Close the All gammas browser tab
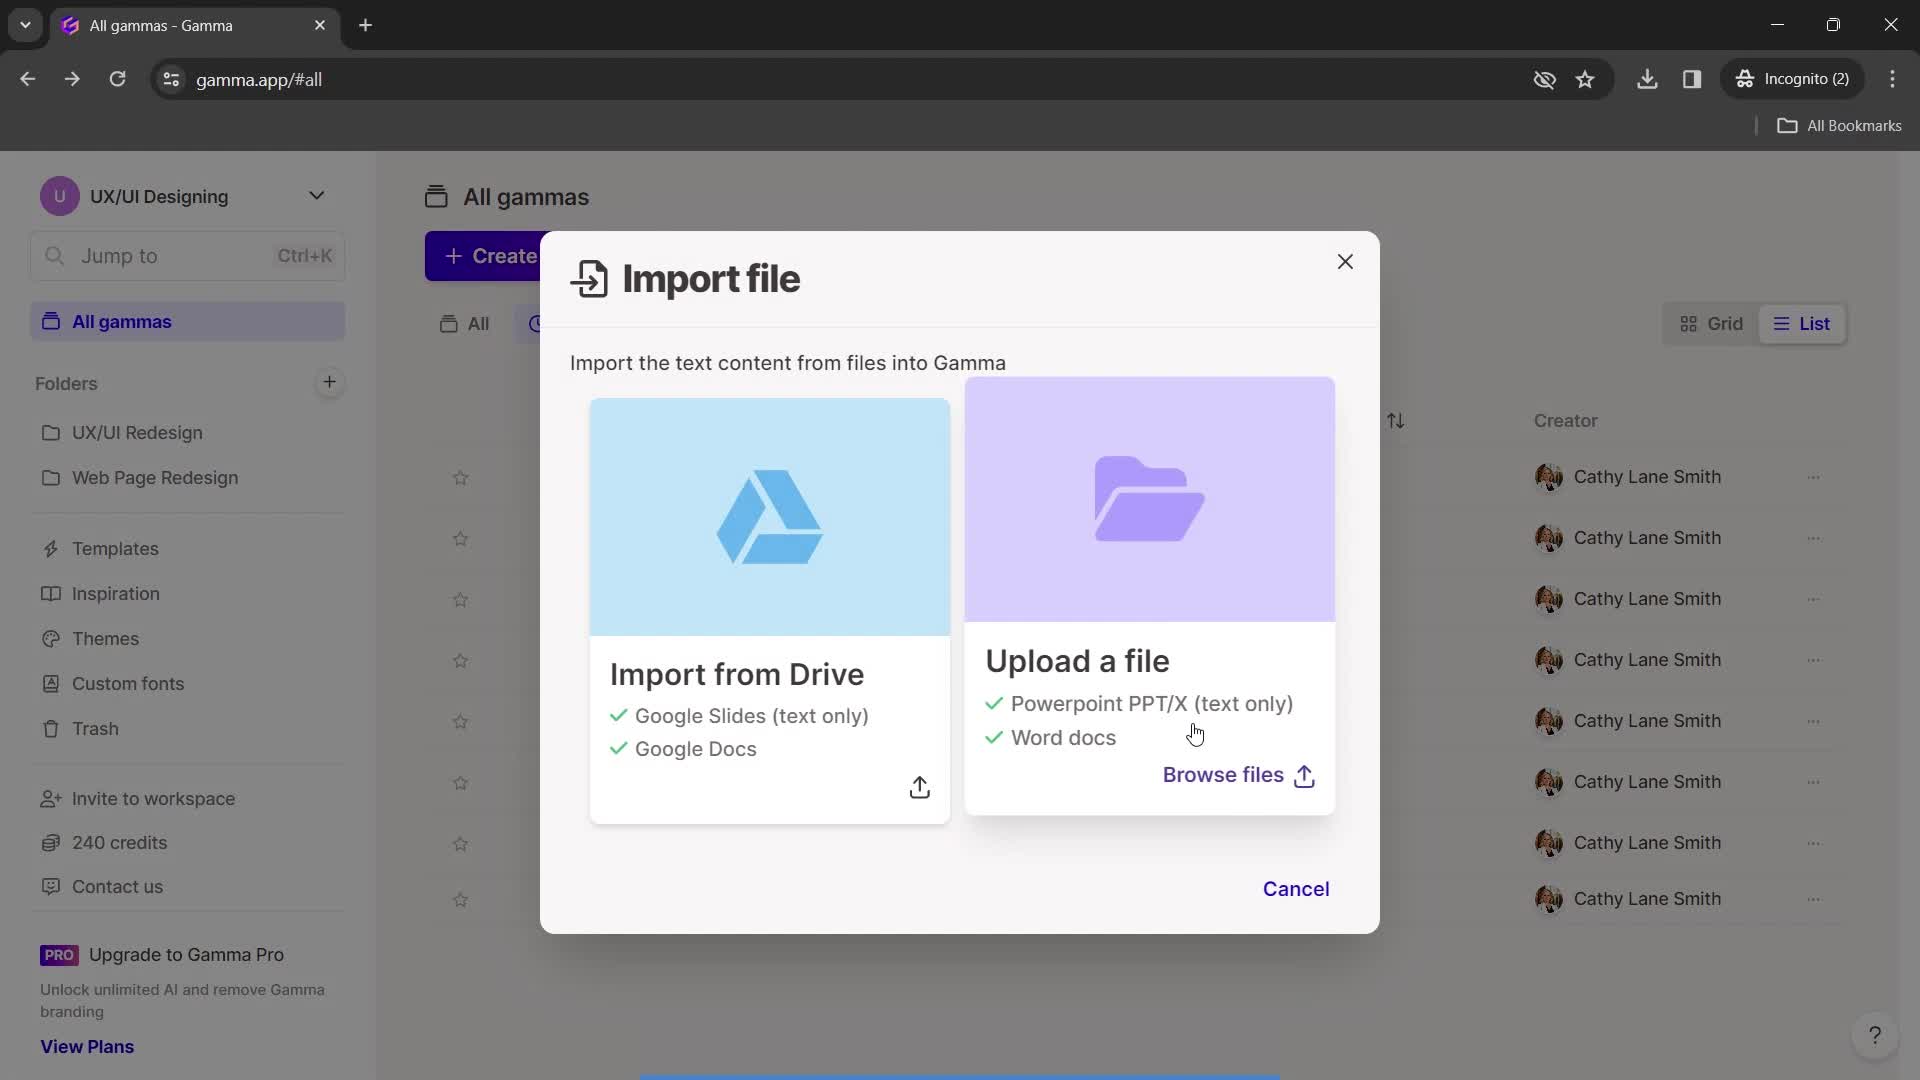The width and height of the screenshot is (1920, 1080). coord(320,25)
